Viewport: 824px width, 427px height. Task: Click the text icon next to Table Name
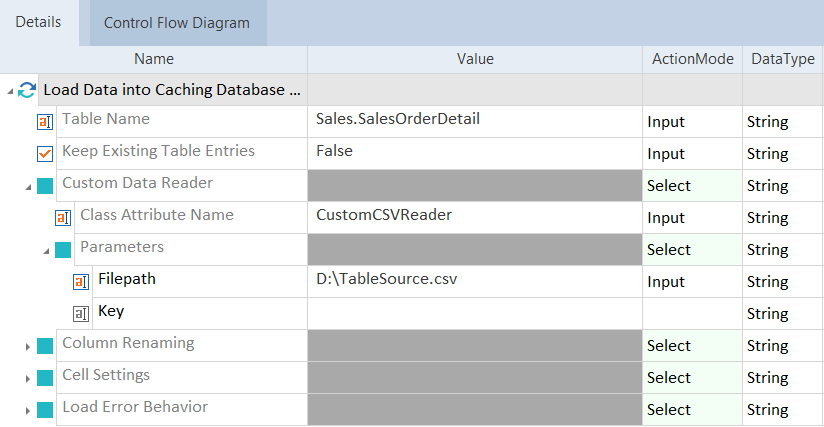[x=45, y=122]
